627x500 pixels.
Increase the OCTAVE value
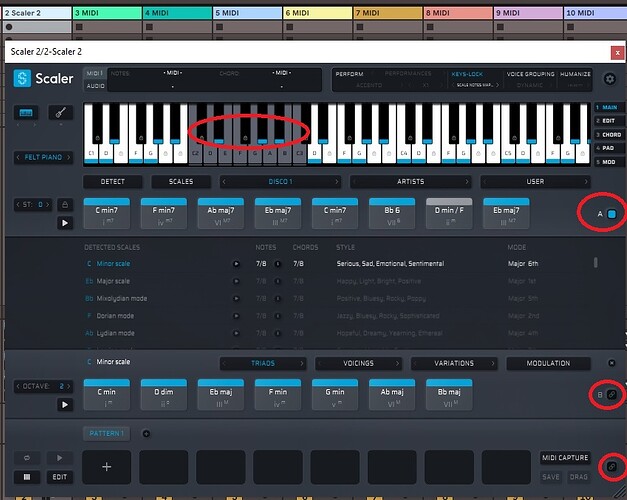click(69, 386)
